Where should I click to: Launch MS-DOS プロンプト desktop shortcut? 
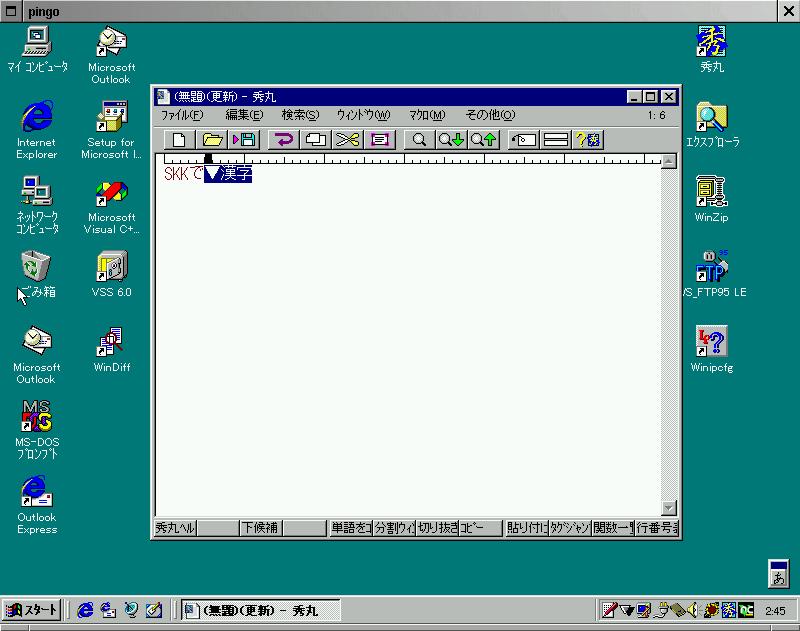[x=37, y=430]
